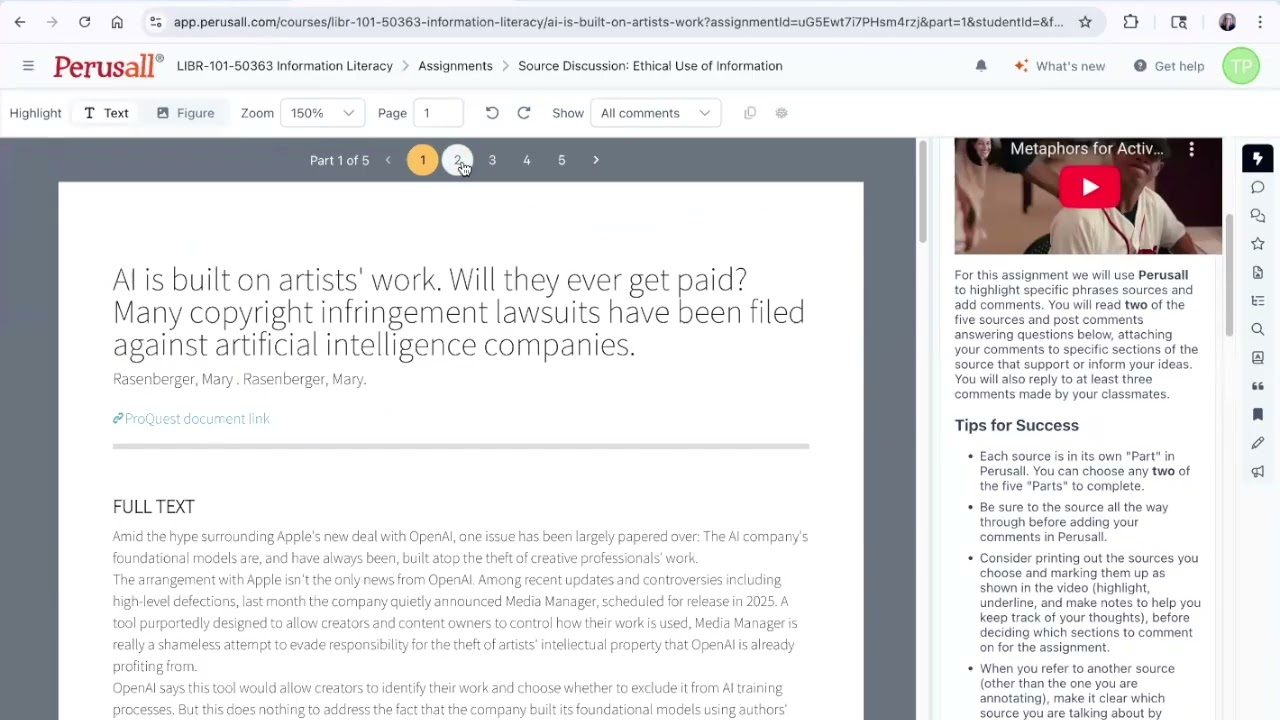Rotate page clockwise
This screenshot has height=720, width=1280.
pyautogui.click(x=523, y=113)
